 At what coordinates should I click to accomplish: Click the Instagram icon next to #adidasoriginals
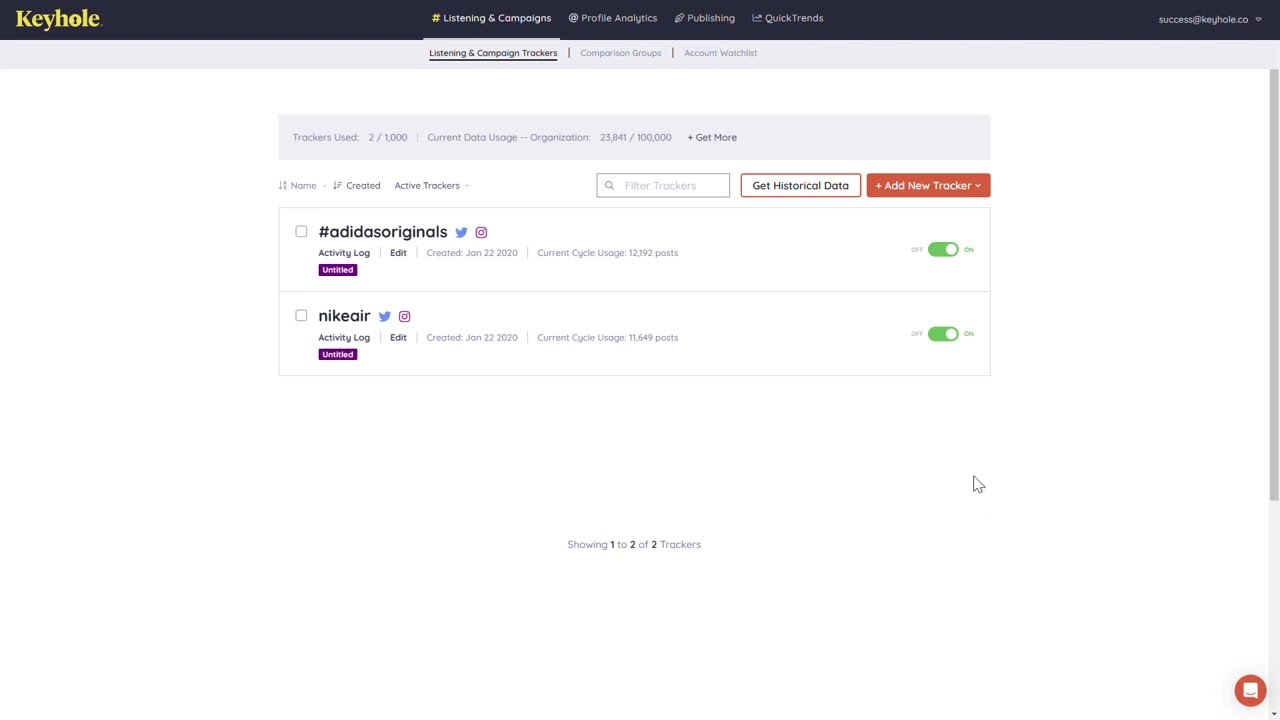(x=481, y=232)
